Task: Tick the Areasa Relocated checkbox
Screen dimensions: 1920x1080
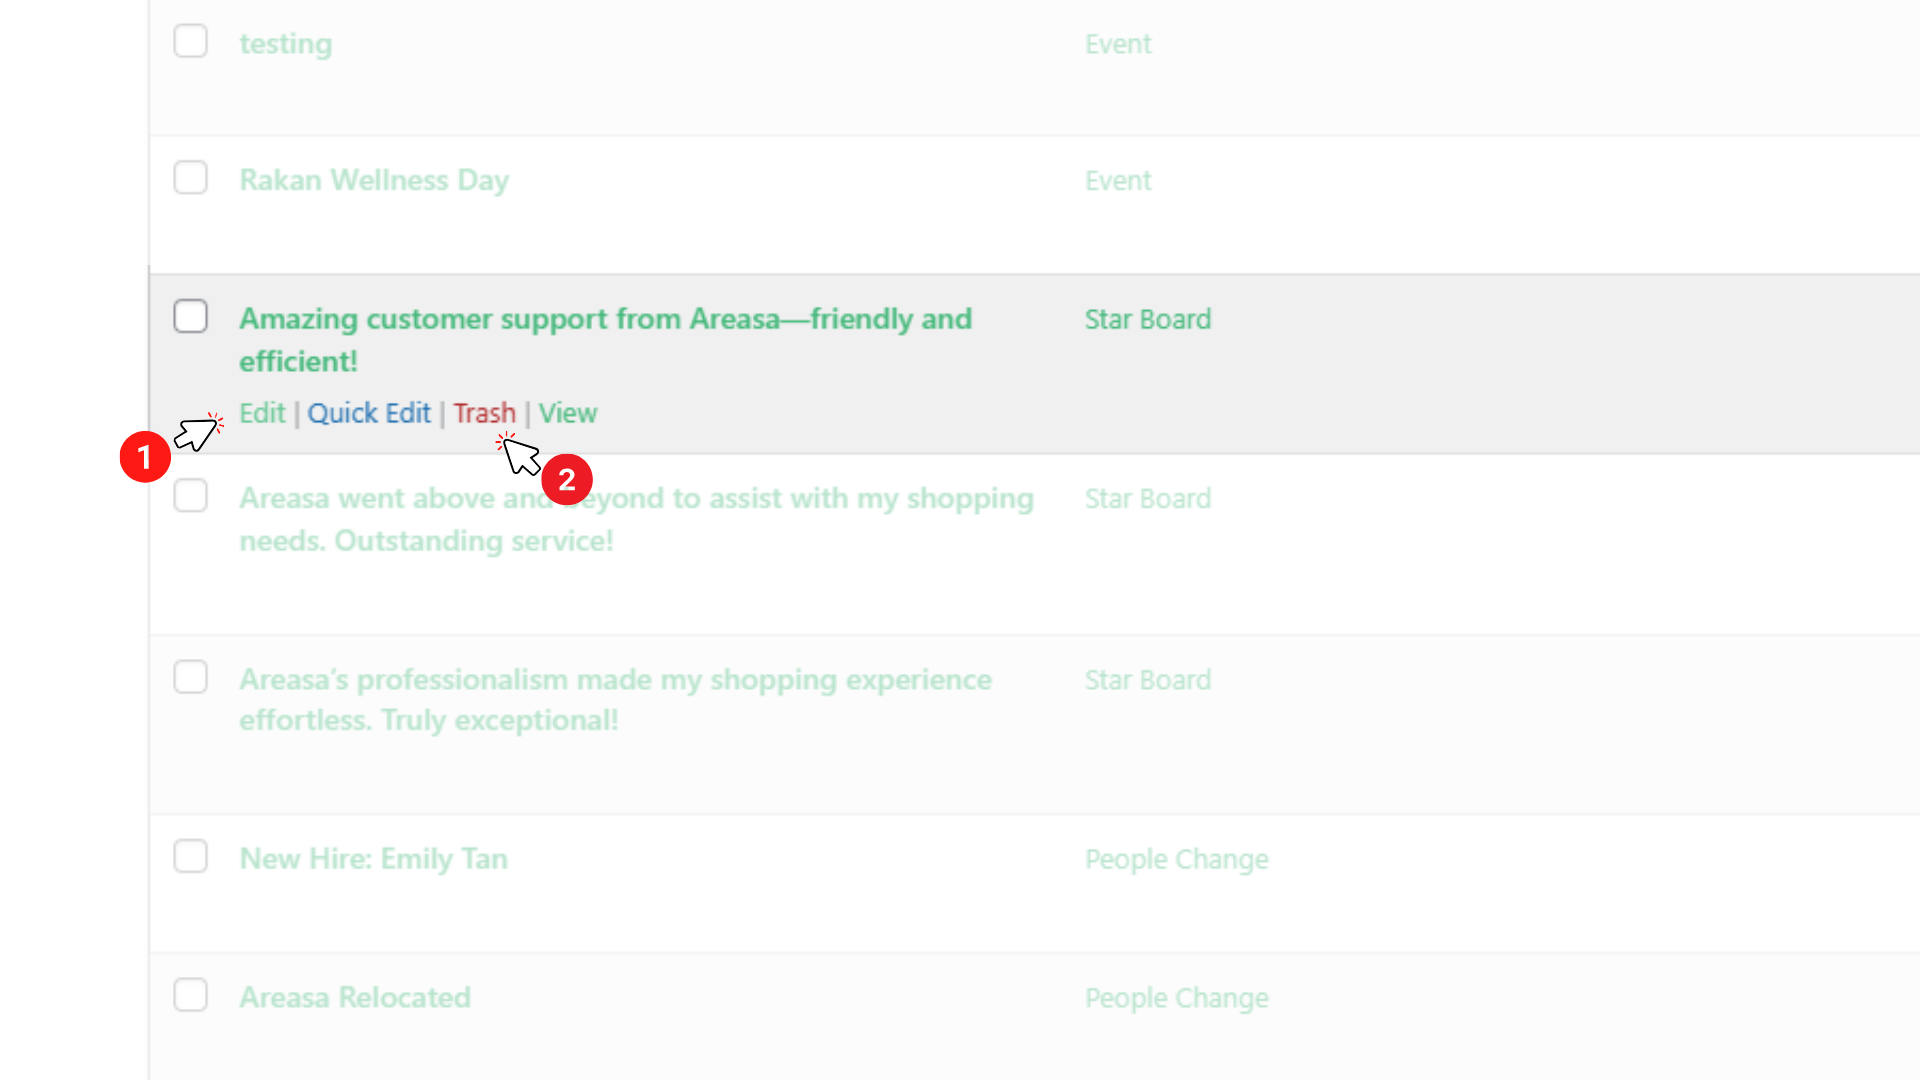Action: pos(190,995)
